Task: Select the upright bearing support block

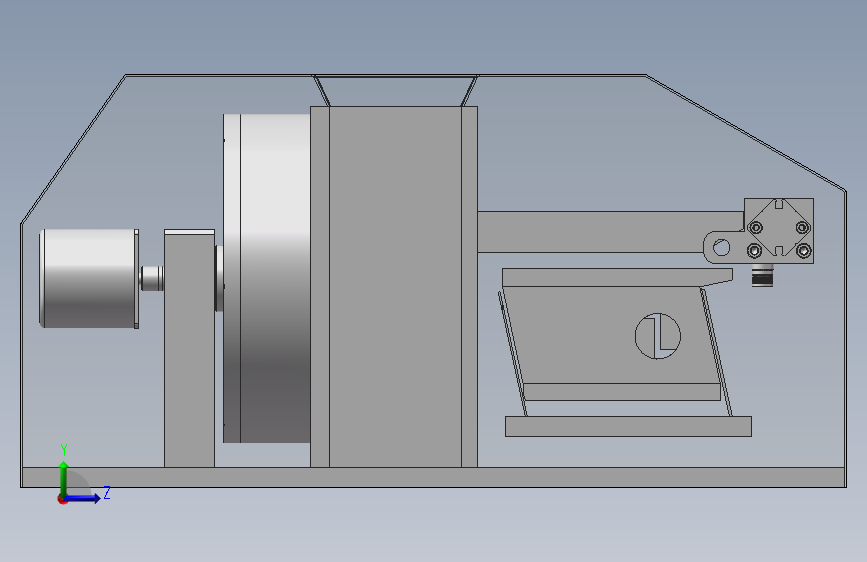Action: [189, 348]
